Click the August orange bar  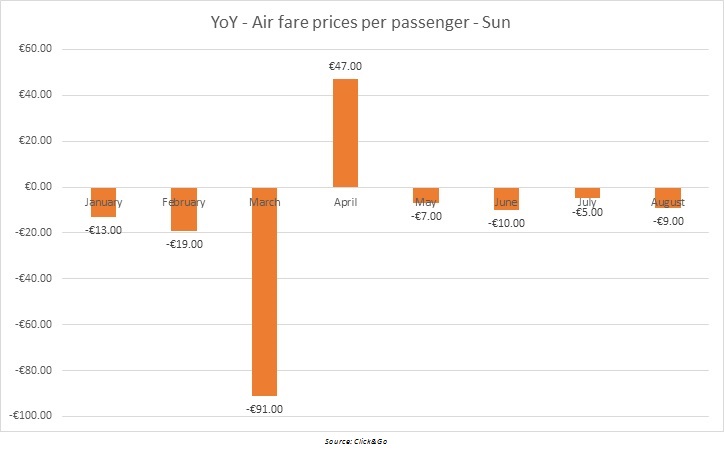tap(667, 197)
